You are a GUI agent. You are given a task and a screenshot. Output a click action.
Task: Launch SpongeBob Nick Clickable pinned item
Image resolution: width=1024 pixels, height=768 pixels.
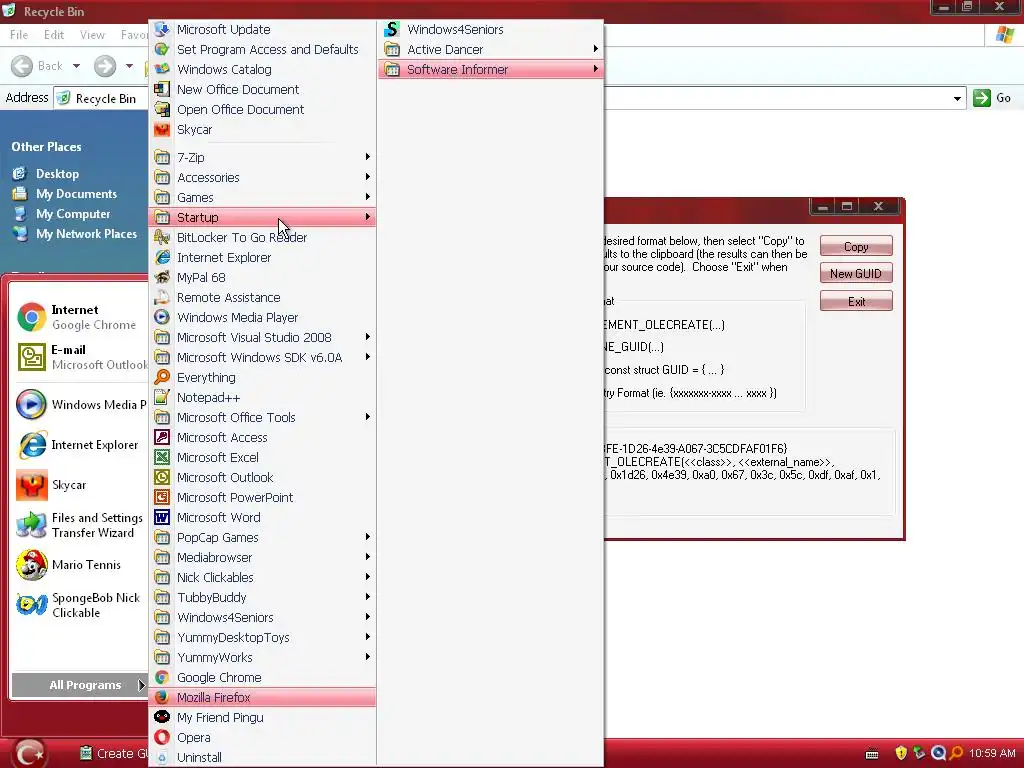coord(78,605)
